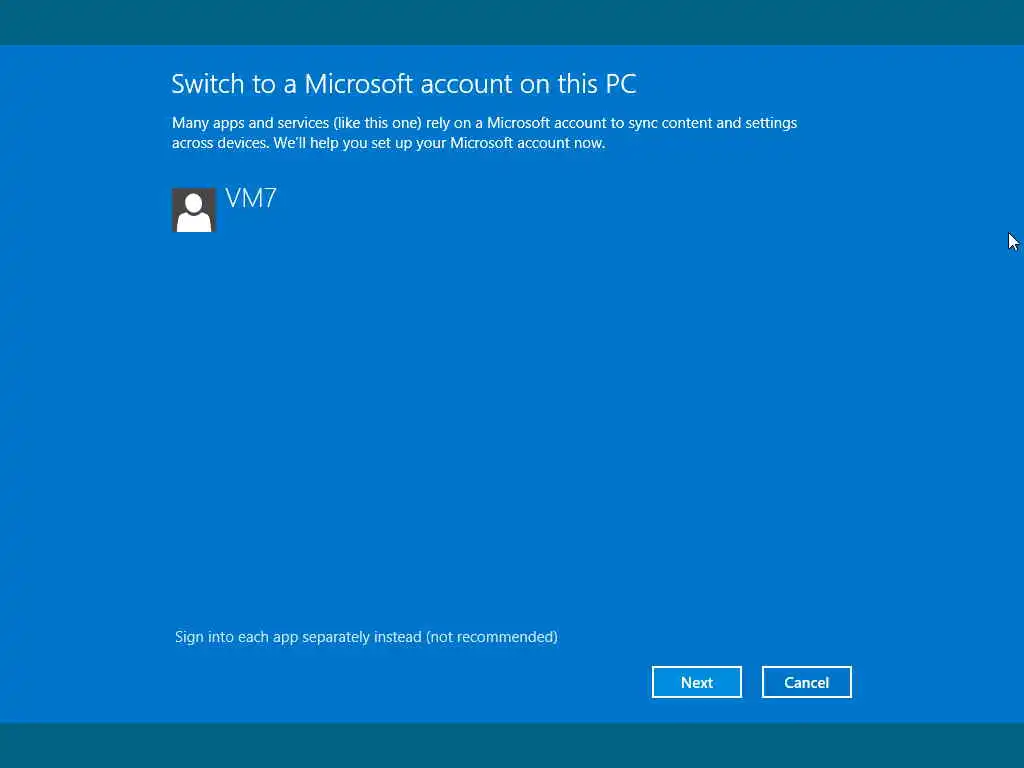Click the word 'Microsoft' in the heading
Viewport: 1024px width, 768px height.
click(359, 84)
